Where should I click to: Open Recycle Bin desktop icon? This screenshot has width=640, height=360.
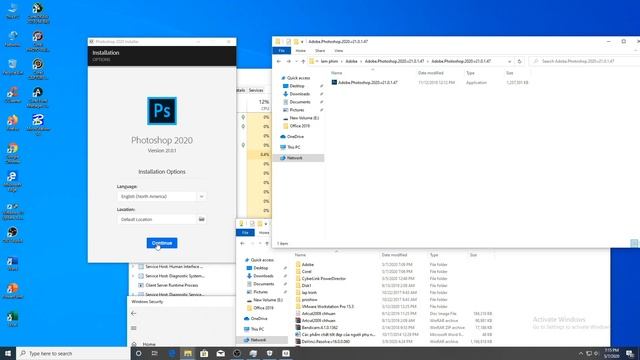[x=12, y=67]
